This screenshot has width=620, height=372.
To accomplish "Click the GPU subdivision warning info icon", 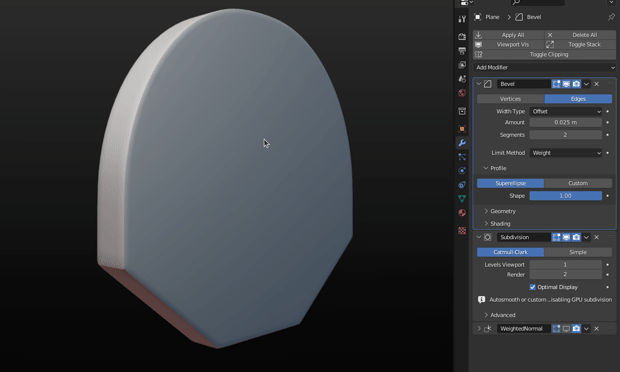I will click(481, 300).
